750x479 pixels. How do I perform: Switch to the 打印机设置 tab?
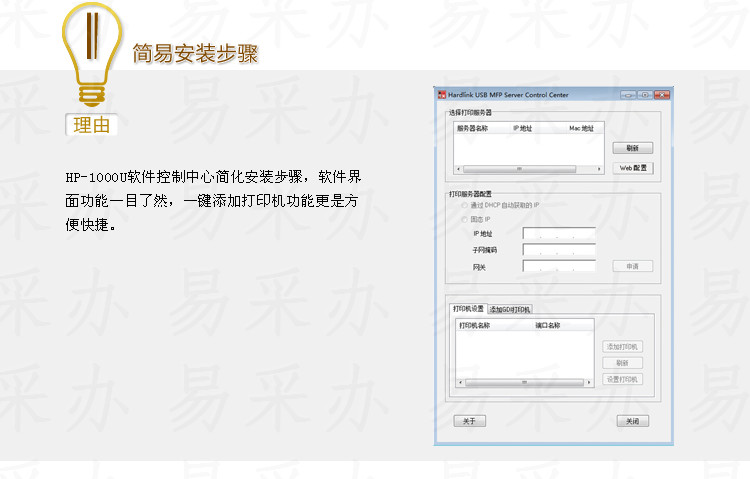pos(468,309)
